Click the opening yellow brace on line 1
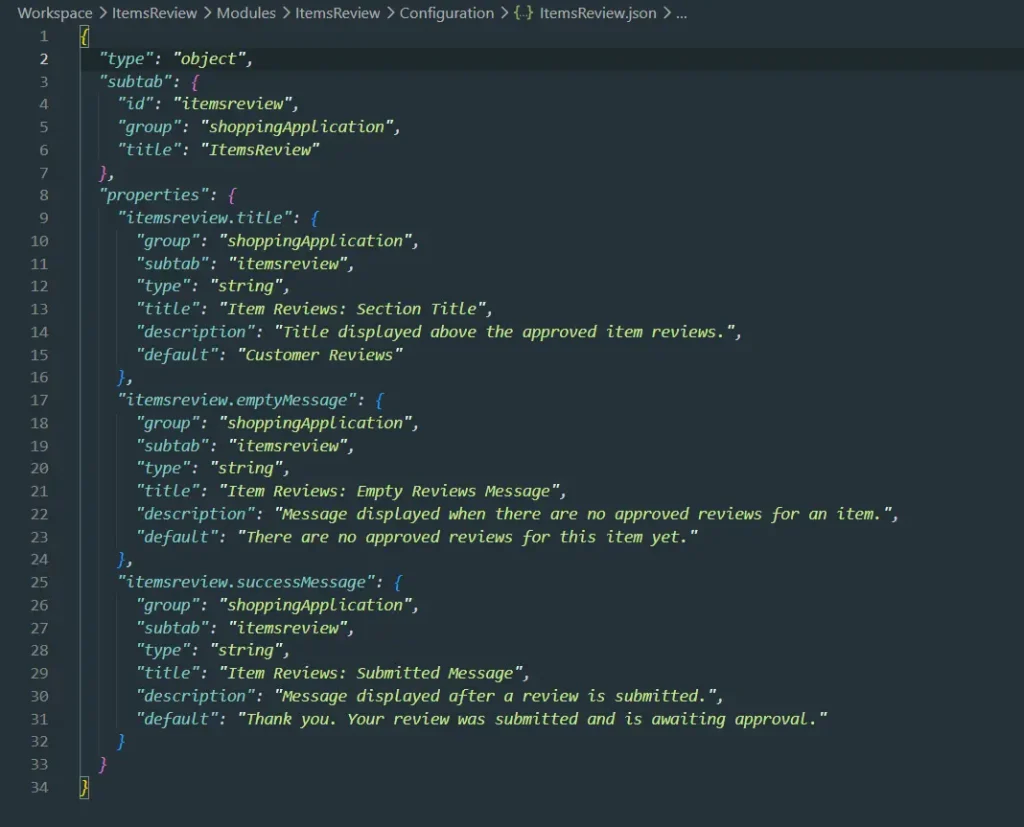This screenshot has height=827, width=1024. (84, 37)
